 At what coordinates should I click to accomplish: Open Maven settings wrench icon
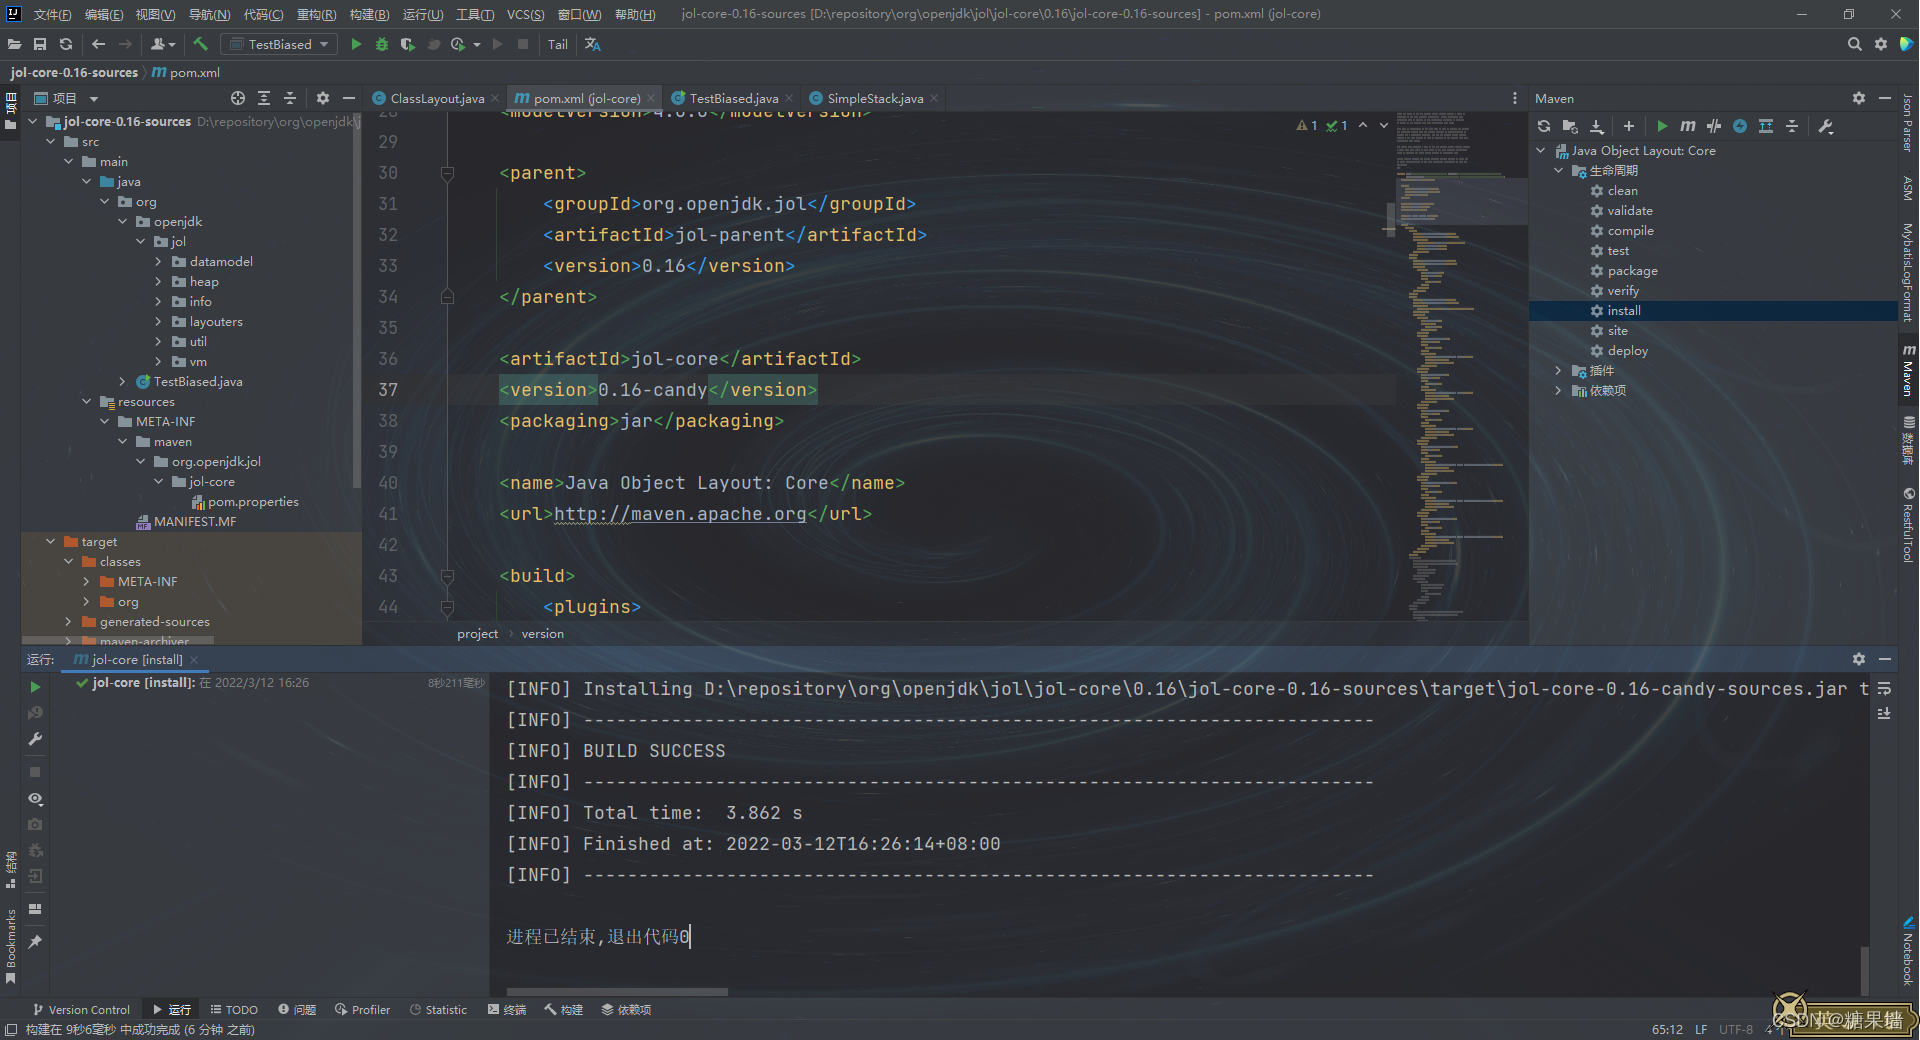tap(1826, 126)
